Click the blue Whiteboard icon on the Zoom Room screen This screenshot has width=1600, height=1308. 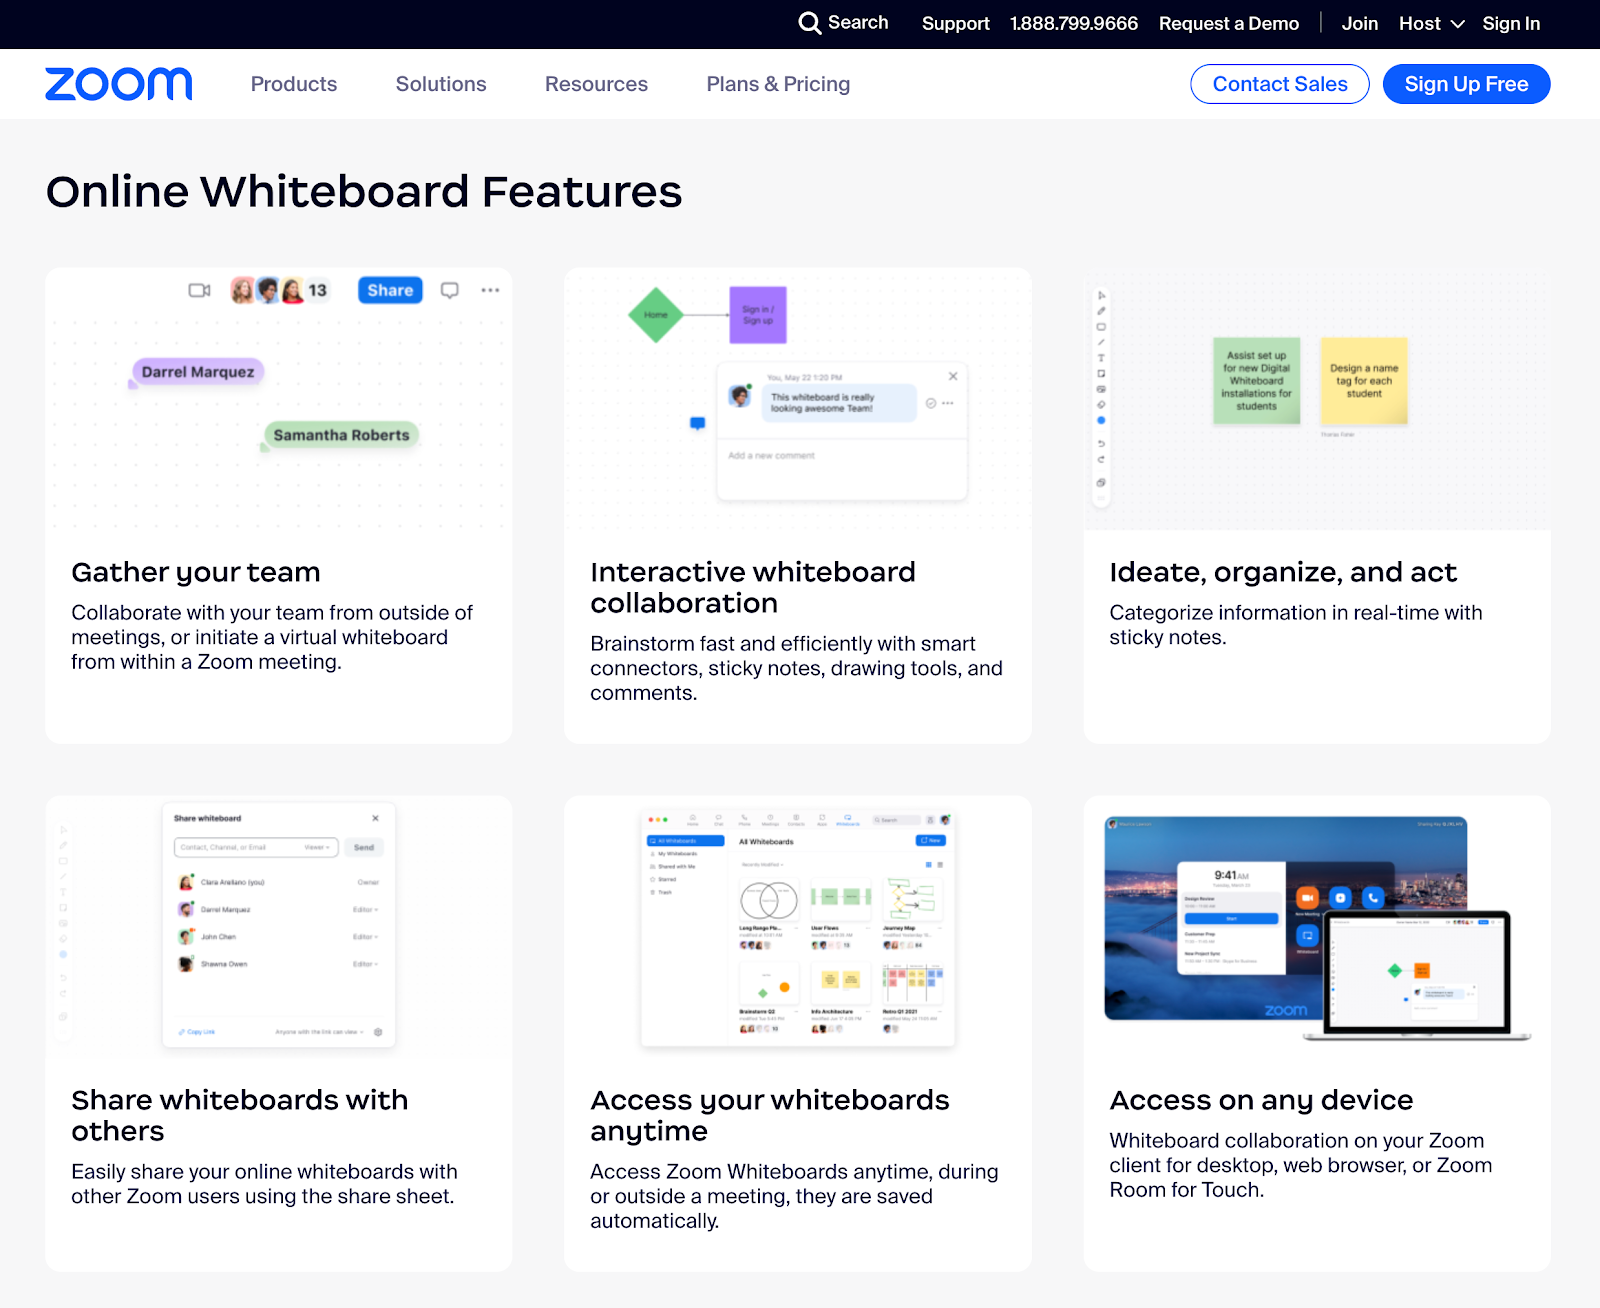tap(1308, 936)
